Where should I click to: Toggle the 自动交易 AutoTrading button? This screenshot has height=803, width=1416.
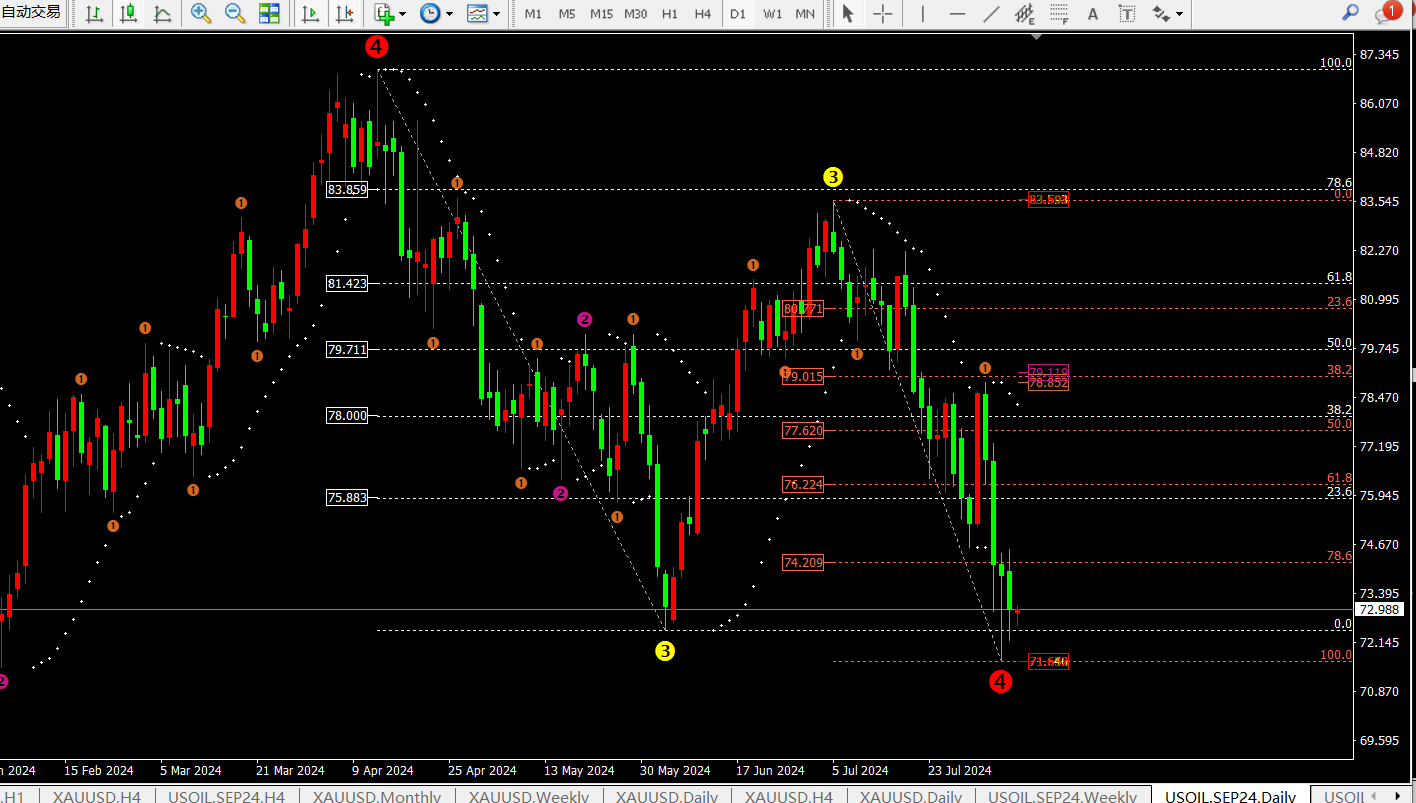pyautogui.click(x=30, y=12)
